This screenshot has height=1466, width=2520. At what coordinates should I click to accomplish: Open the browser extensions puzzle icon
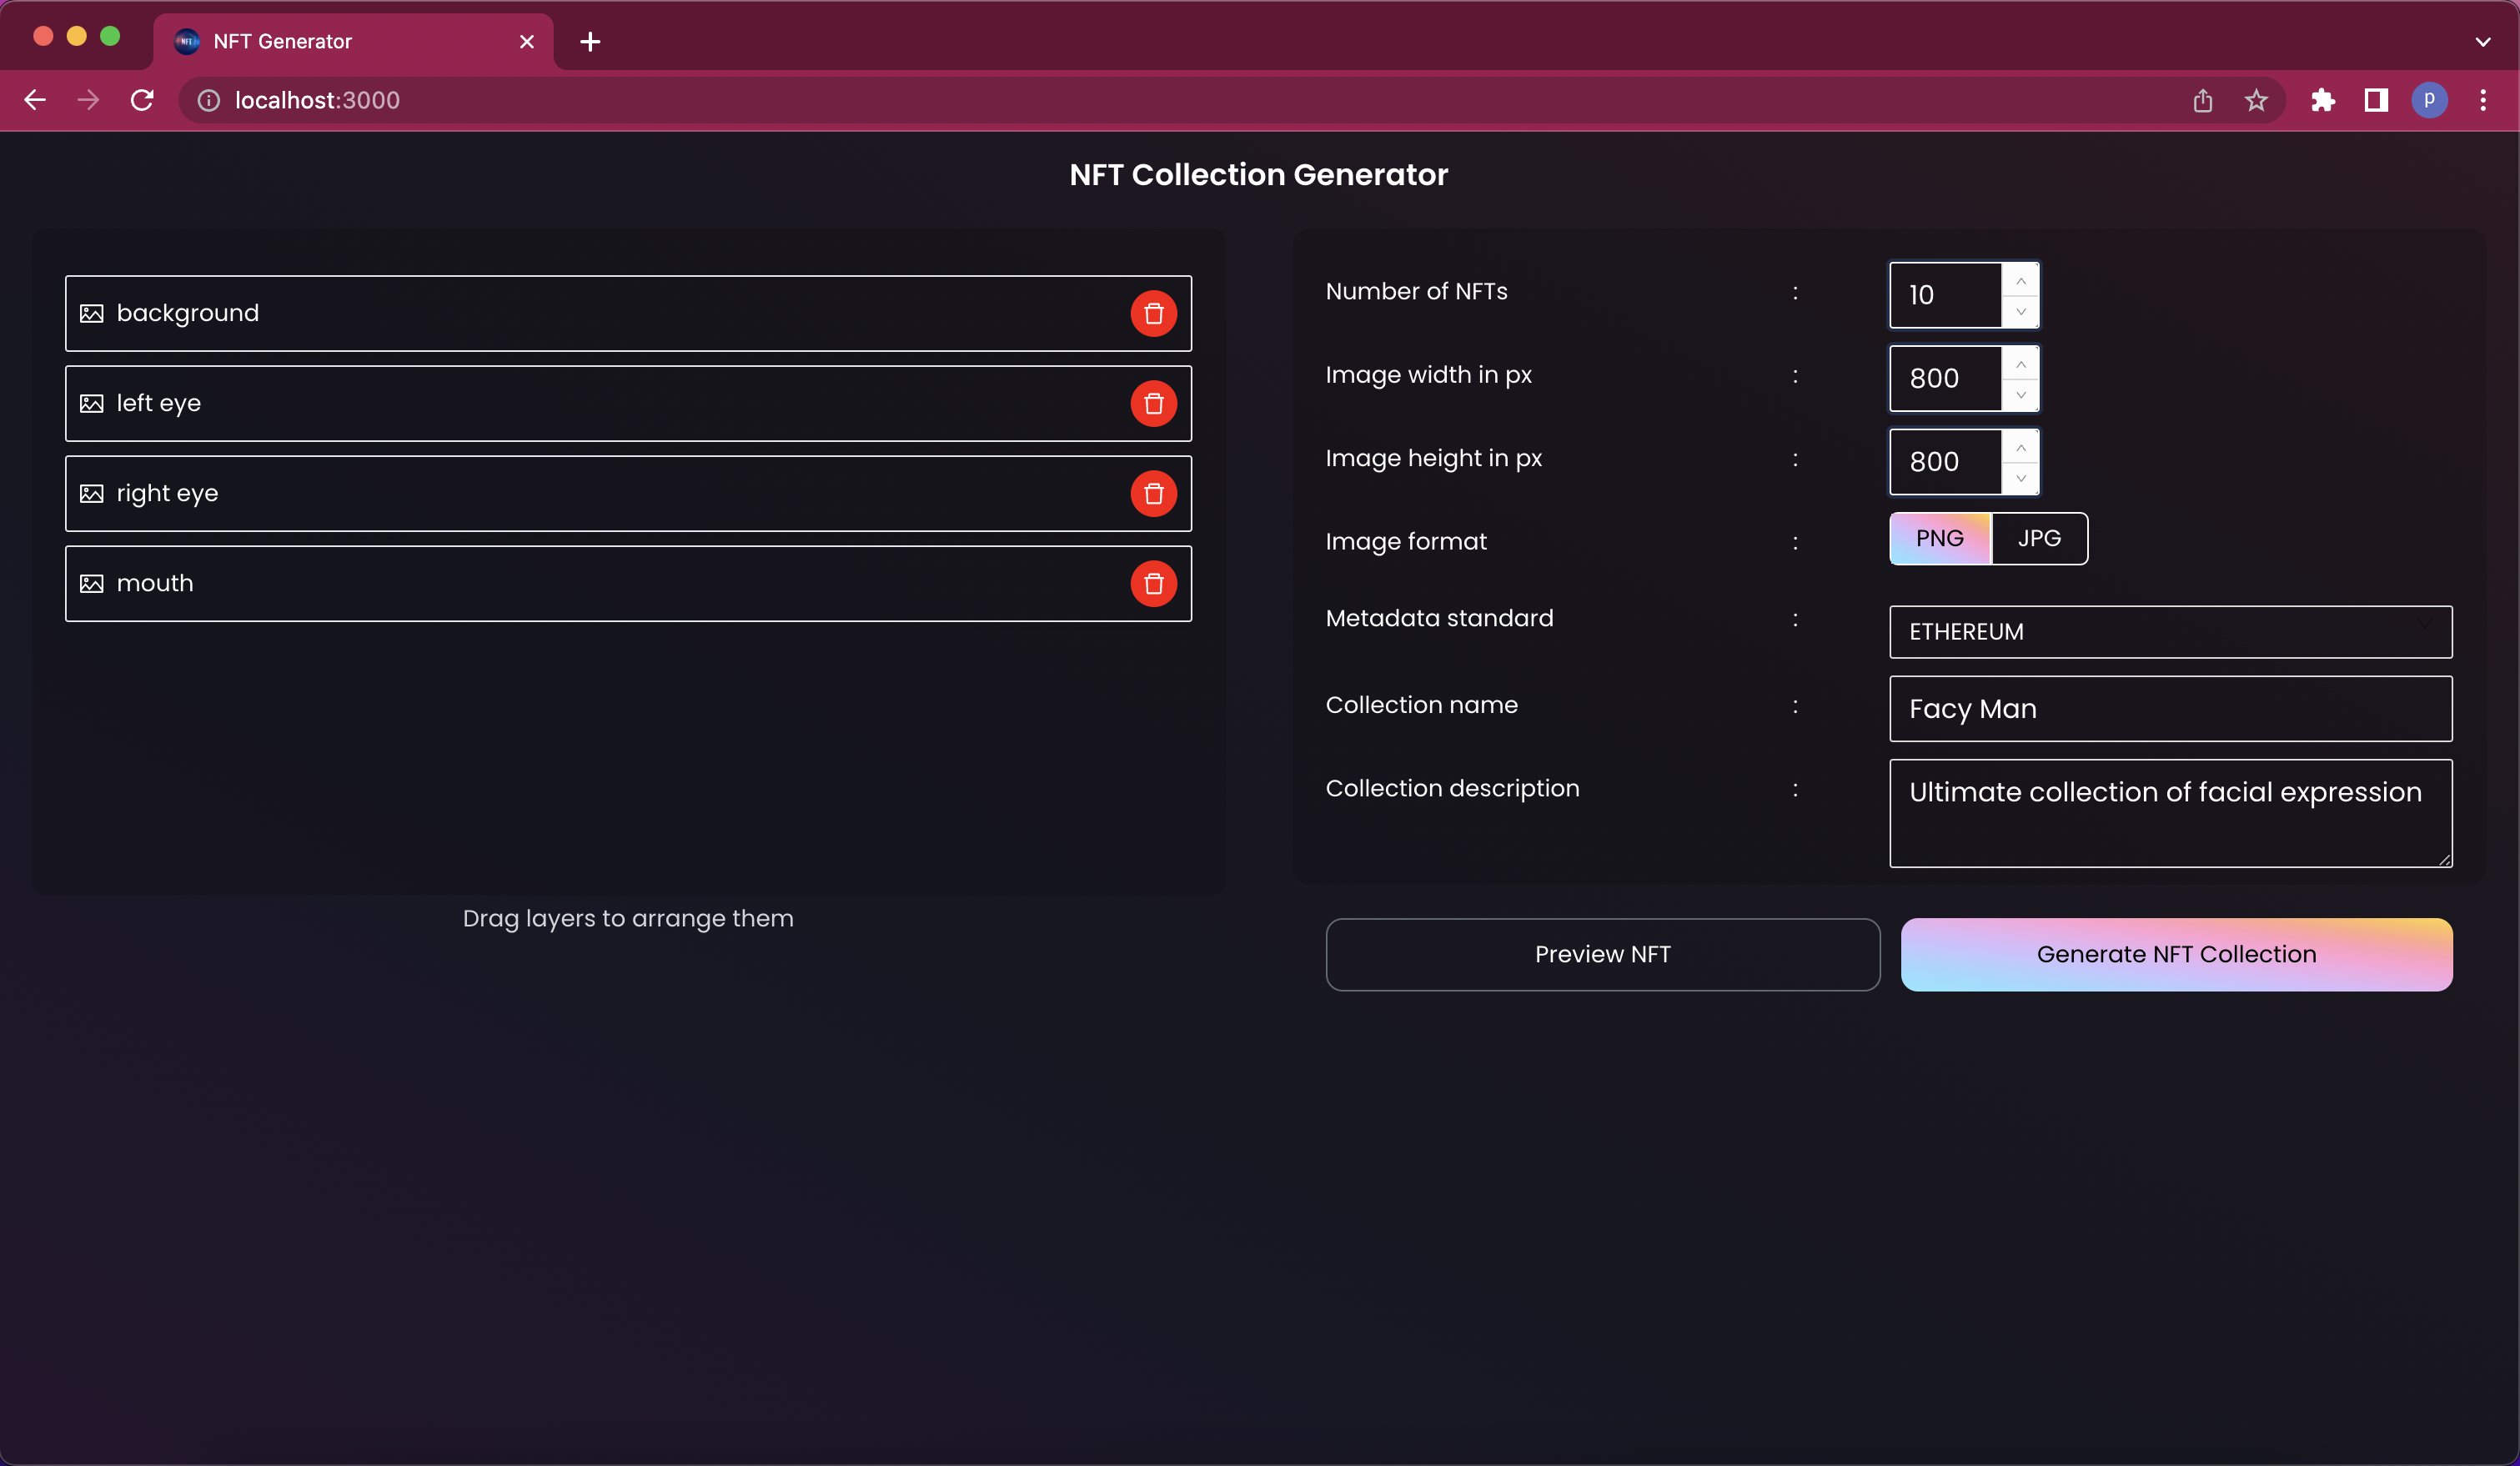[2322, 100]
